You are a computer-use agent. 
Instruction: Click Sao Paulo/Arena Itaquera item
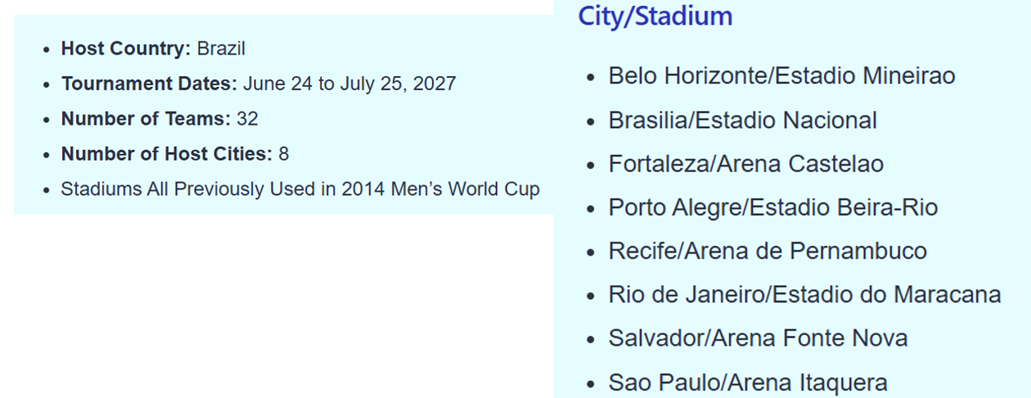(x=748, y=382)
